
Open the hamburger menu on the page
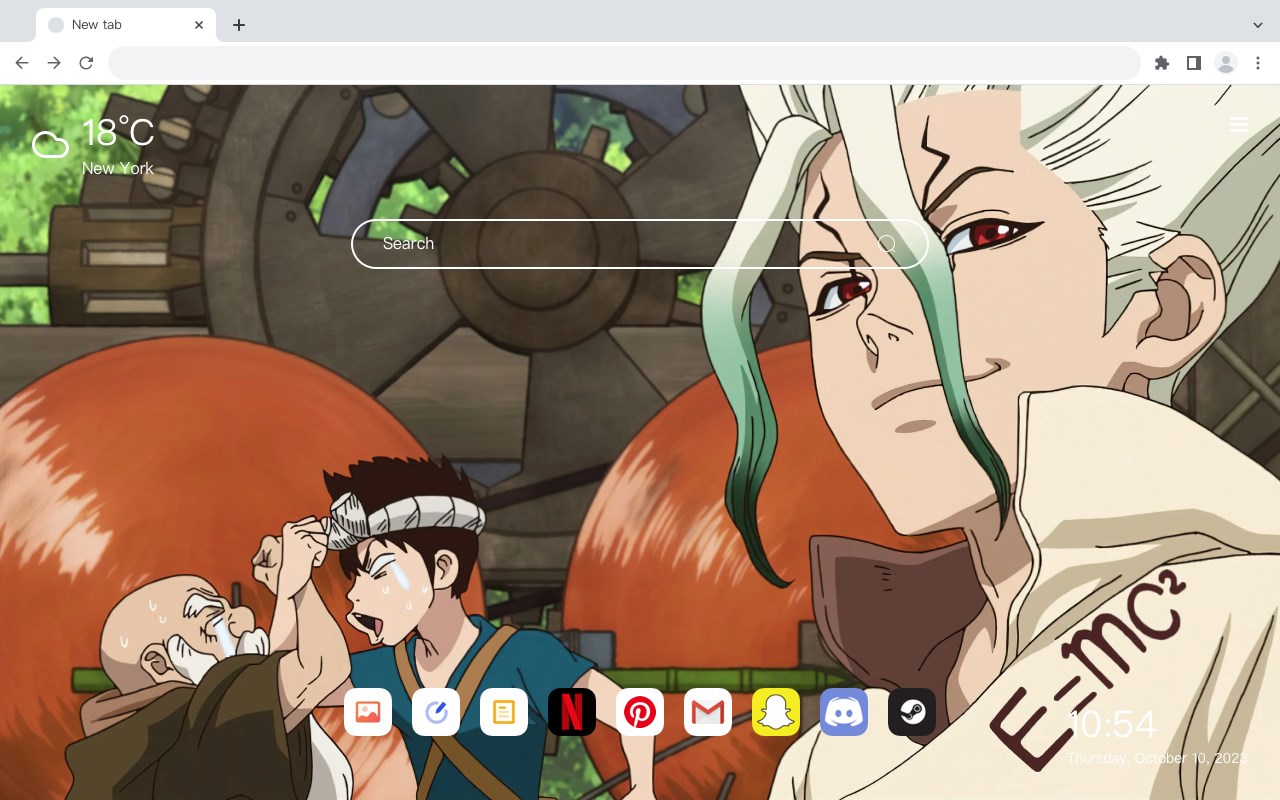1238,124
